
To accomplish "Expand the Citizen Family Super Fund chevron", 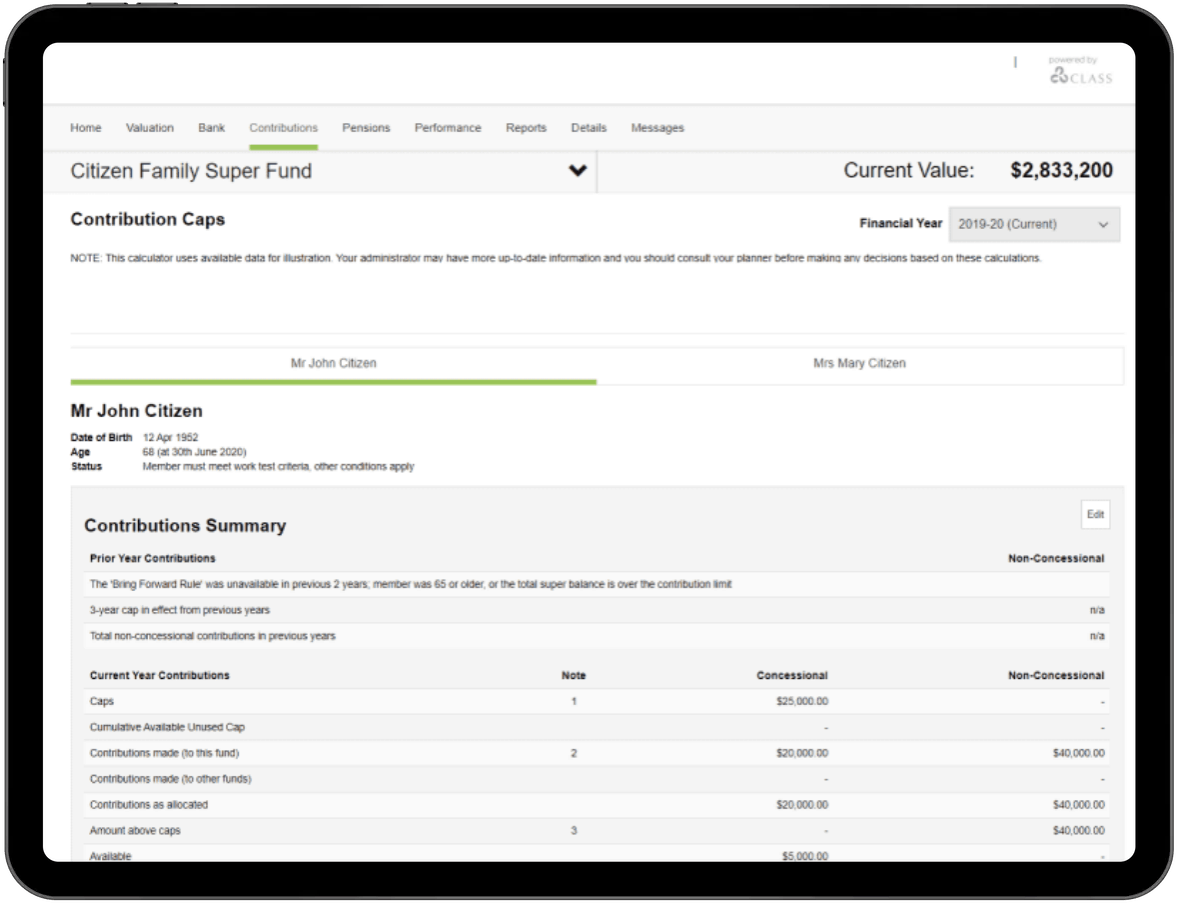I will point(577,170).
